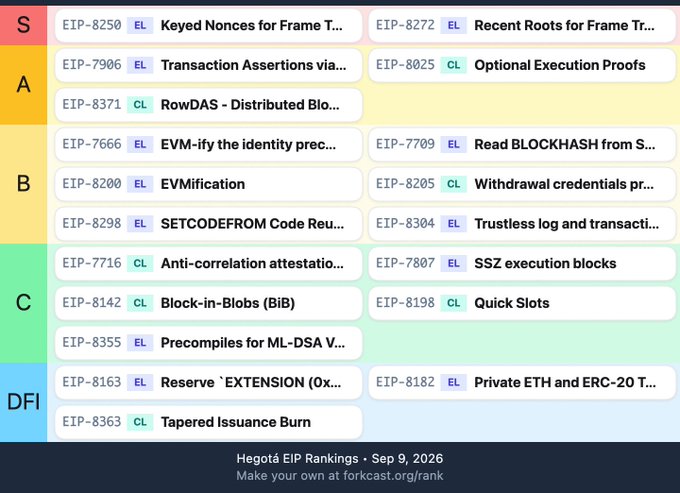Viewport: 680px width, 493px height.
Task: Click the Trustless log and transacti... title
Action: click(x=566, y=224)
